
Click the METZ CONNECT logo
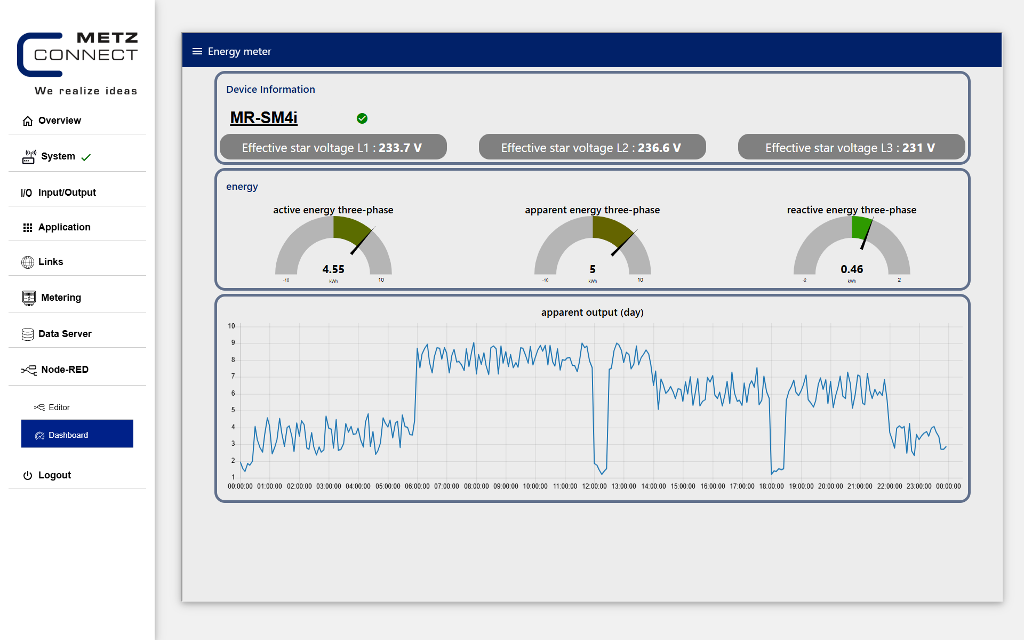[78, 54]
